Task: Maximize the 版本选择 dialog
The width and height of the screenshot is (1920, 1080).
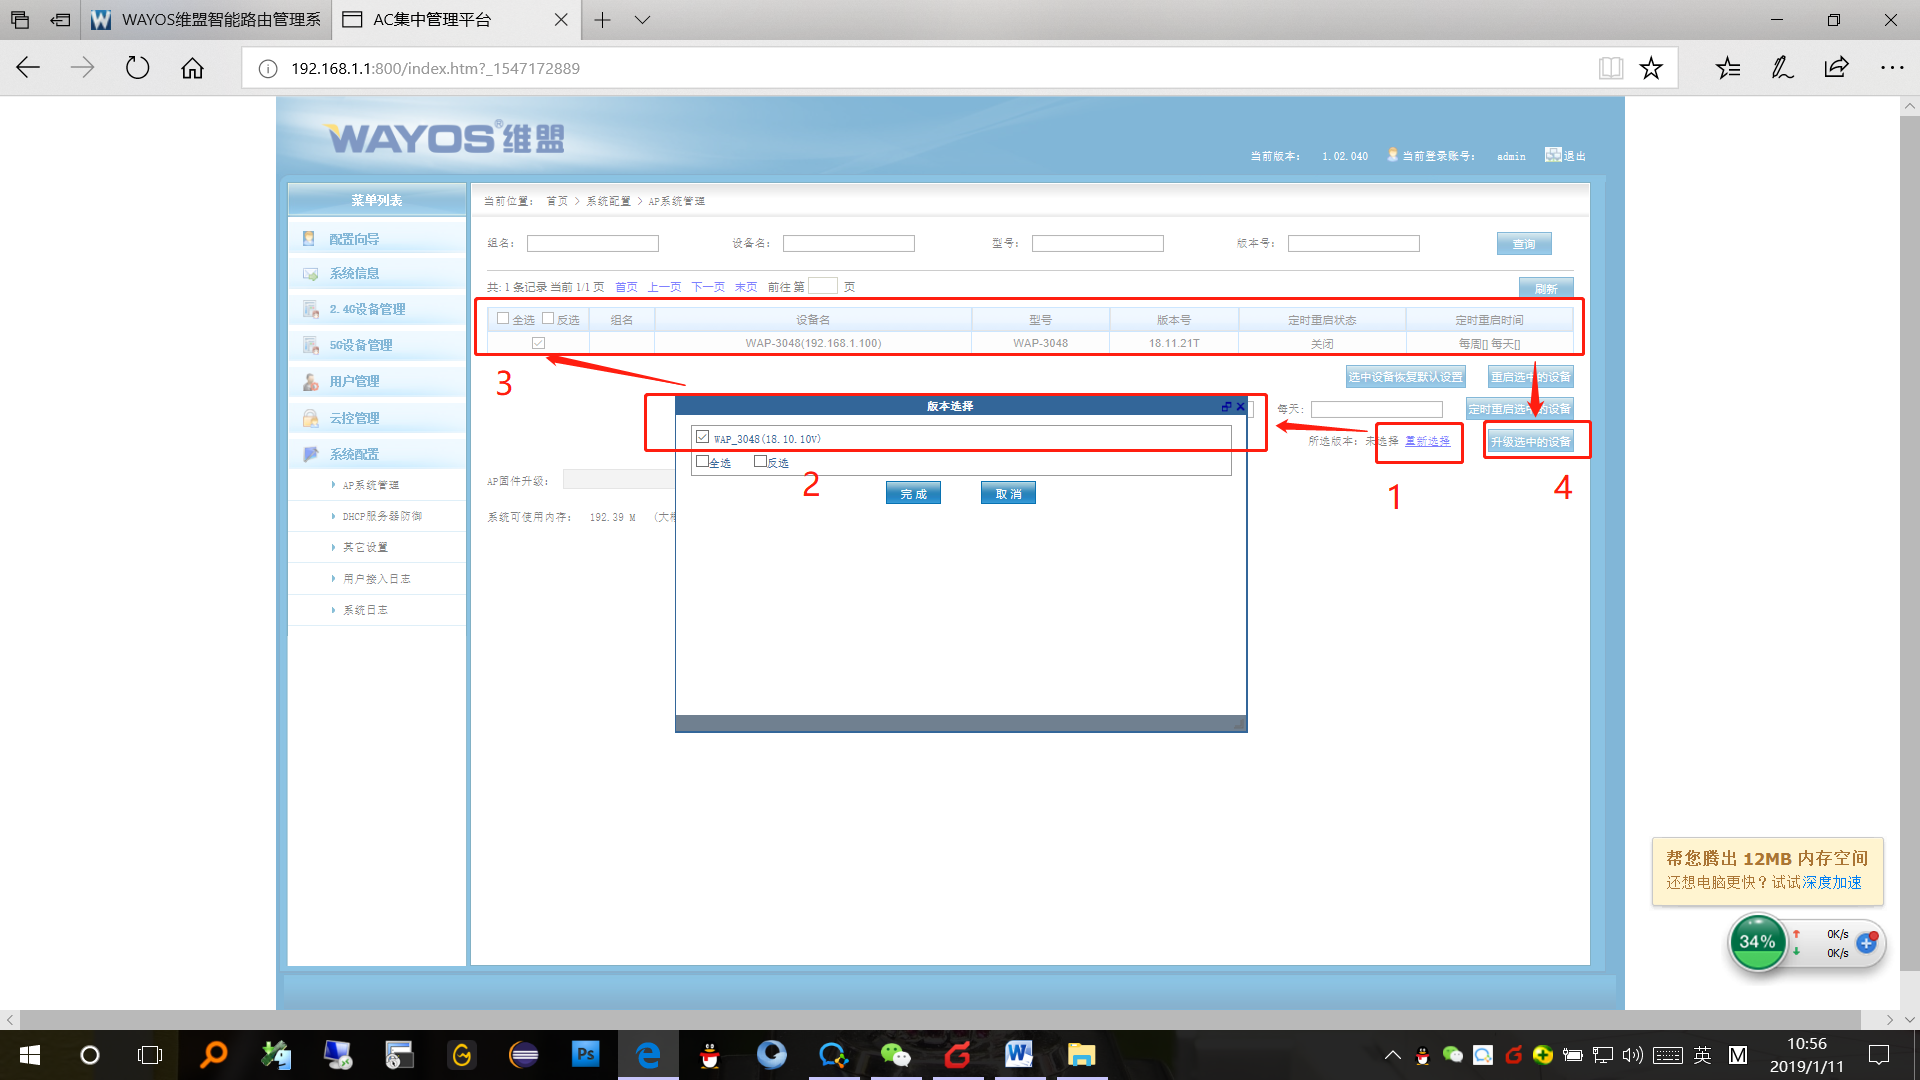Action: pos(1226,406)
